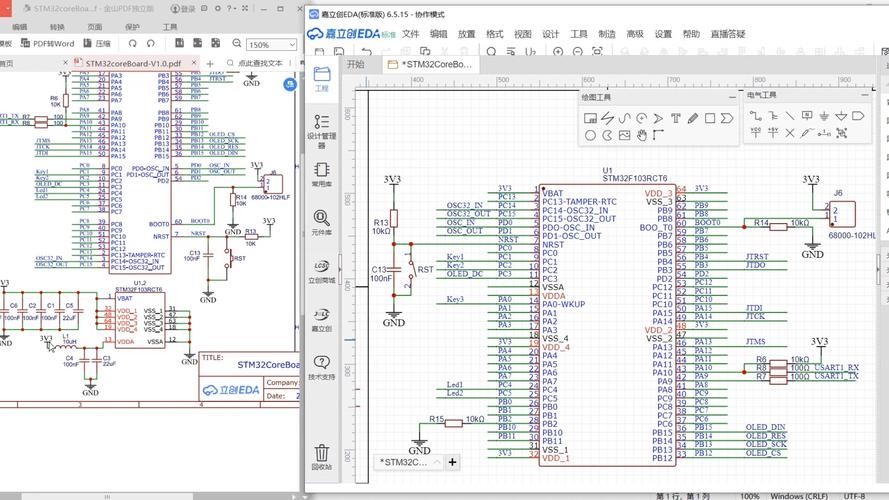Place the triangle ground net flag
This screenshot has height=500, width=889.
pos(841,116)
